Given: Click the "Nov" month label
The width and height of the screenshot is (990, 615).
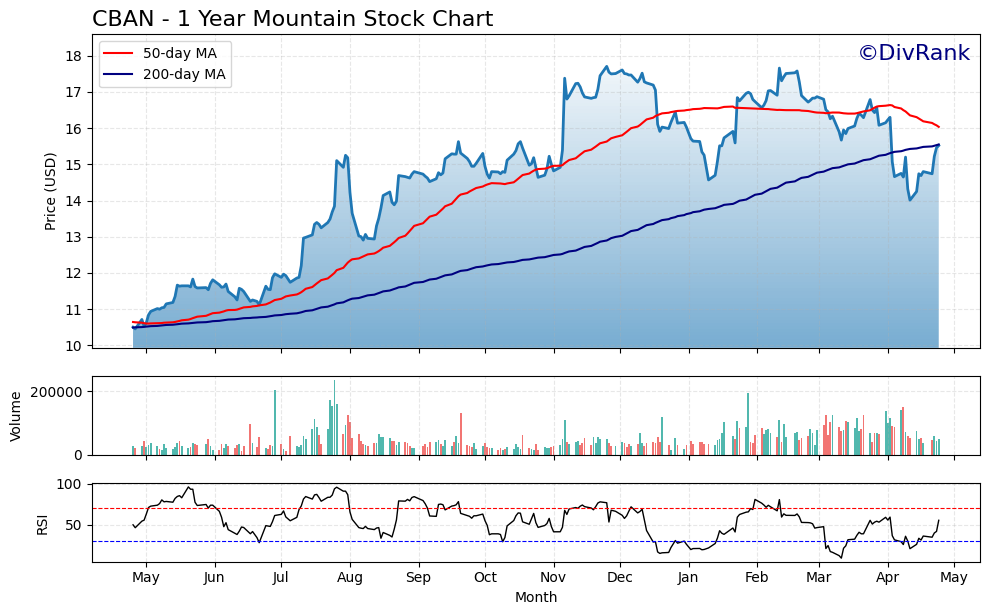Looking at the screenshot, I should tap(553, 578).
